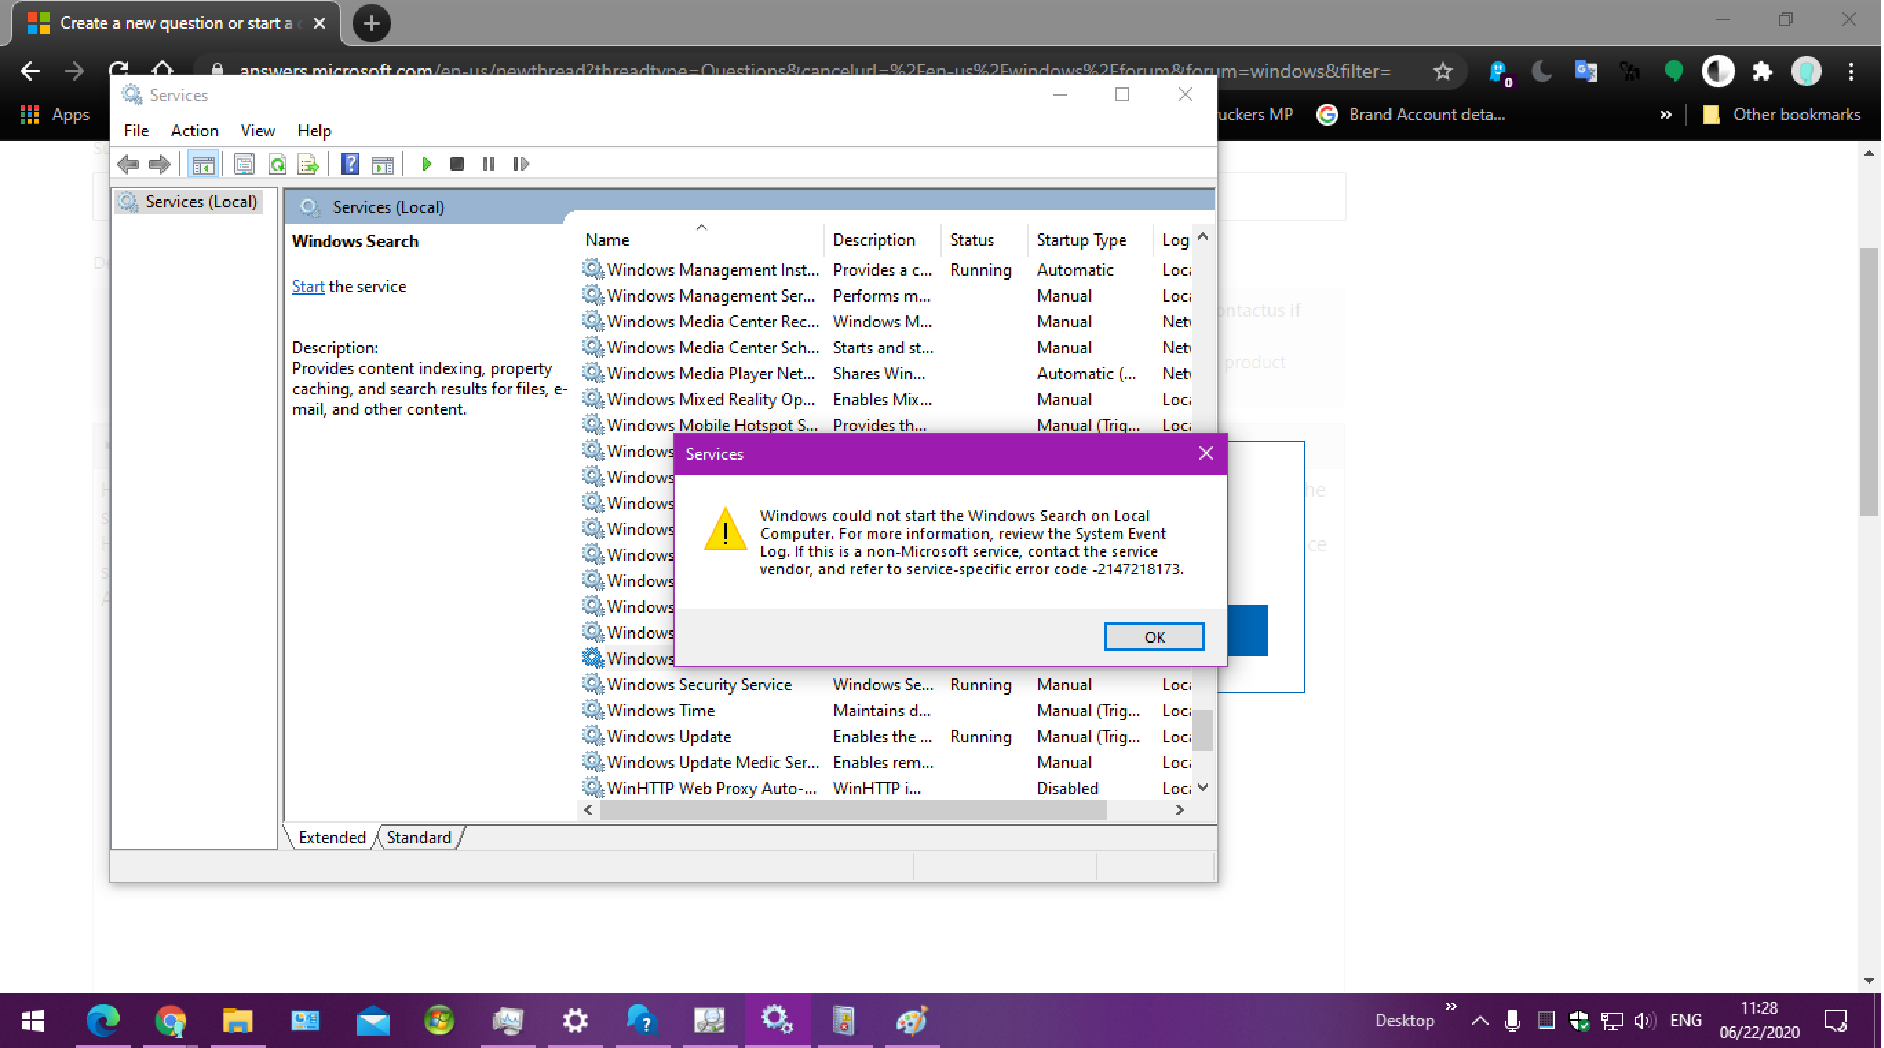Screen dimensions: 1884x1048
Task: Switch to the Extended tab
Action: 332,837
